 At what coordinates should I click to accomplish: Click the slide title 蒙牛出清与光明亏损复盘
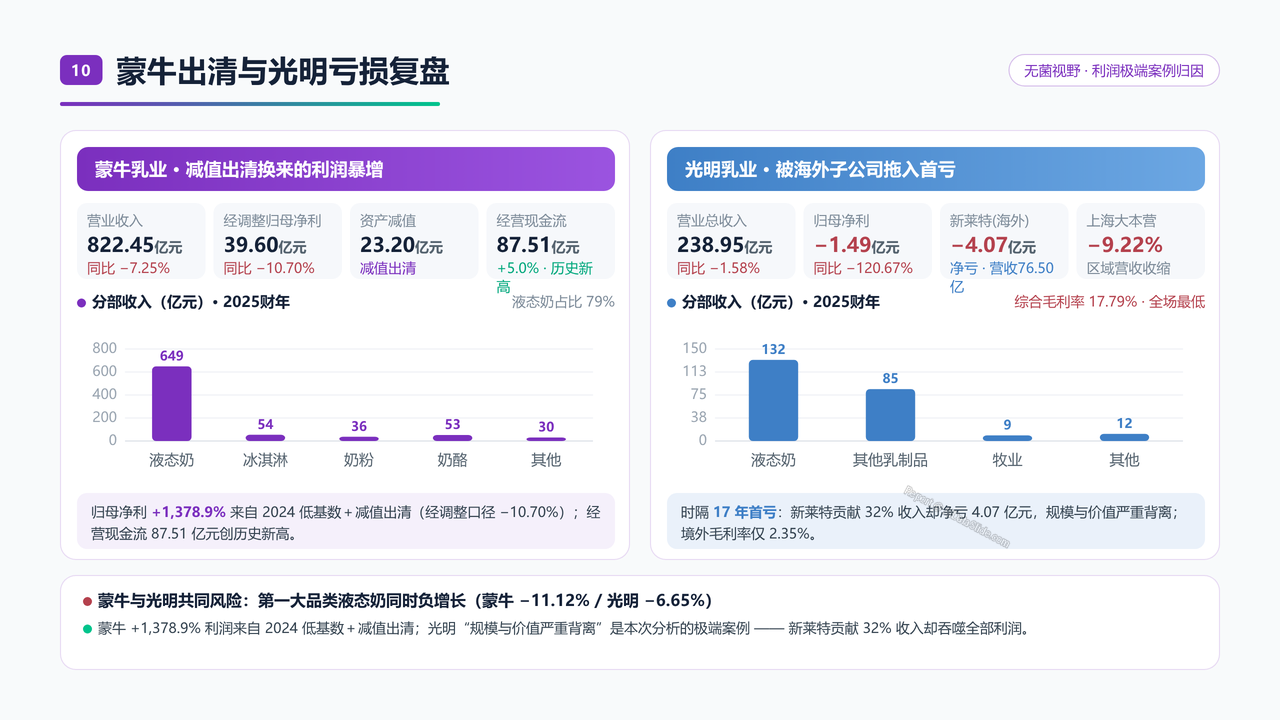[283, 71]
